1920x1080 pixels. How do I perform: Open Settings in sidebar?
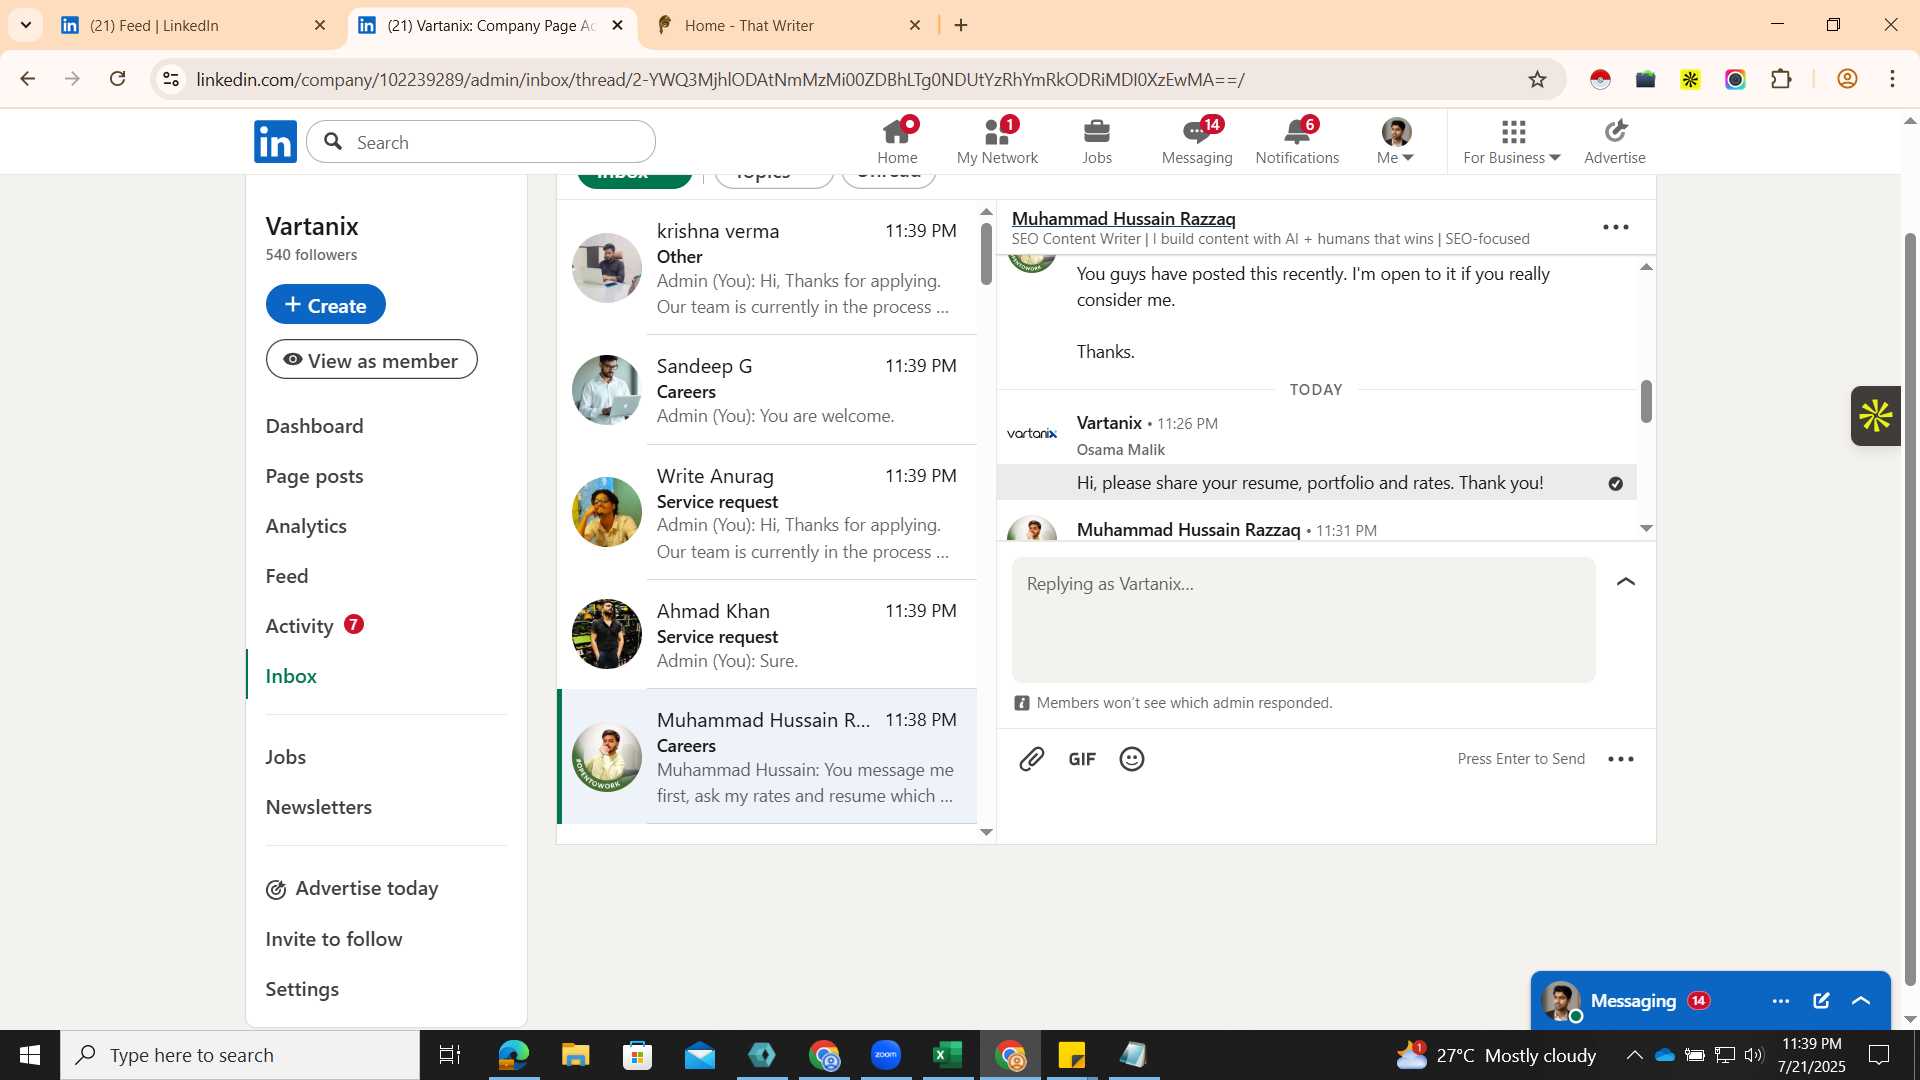[x=302, y=989]
